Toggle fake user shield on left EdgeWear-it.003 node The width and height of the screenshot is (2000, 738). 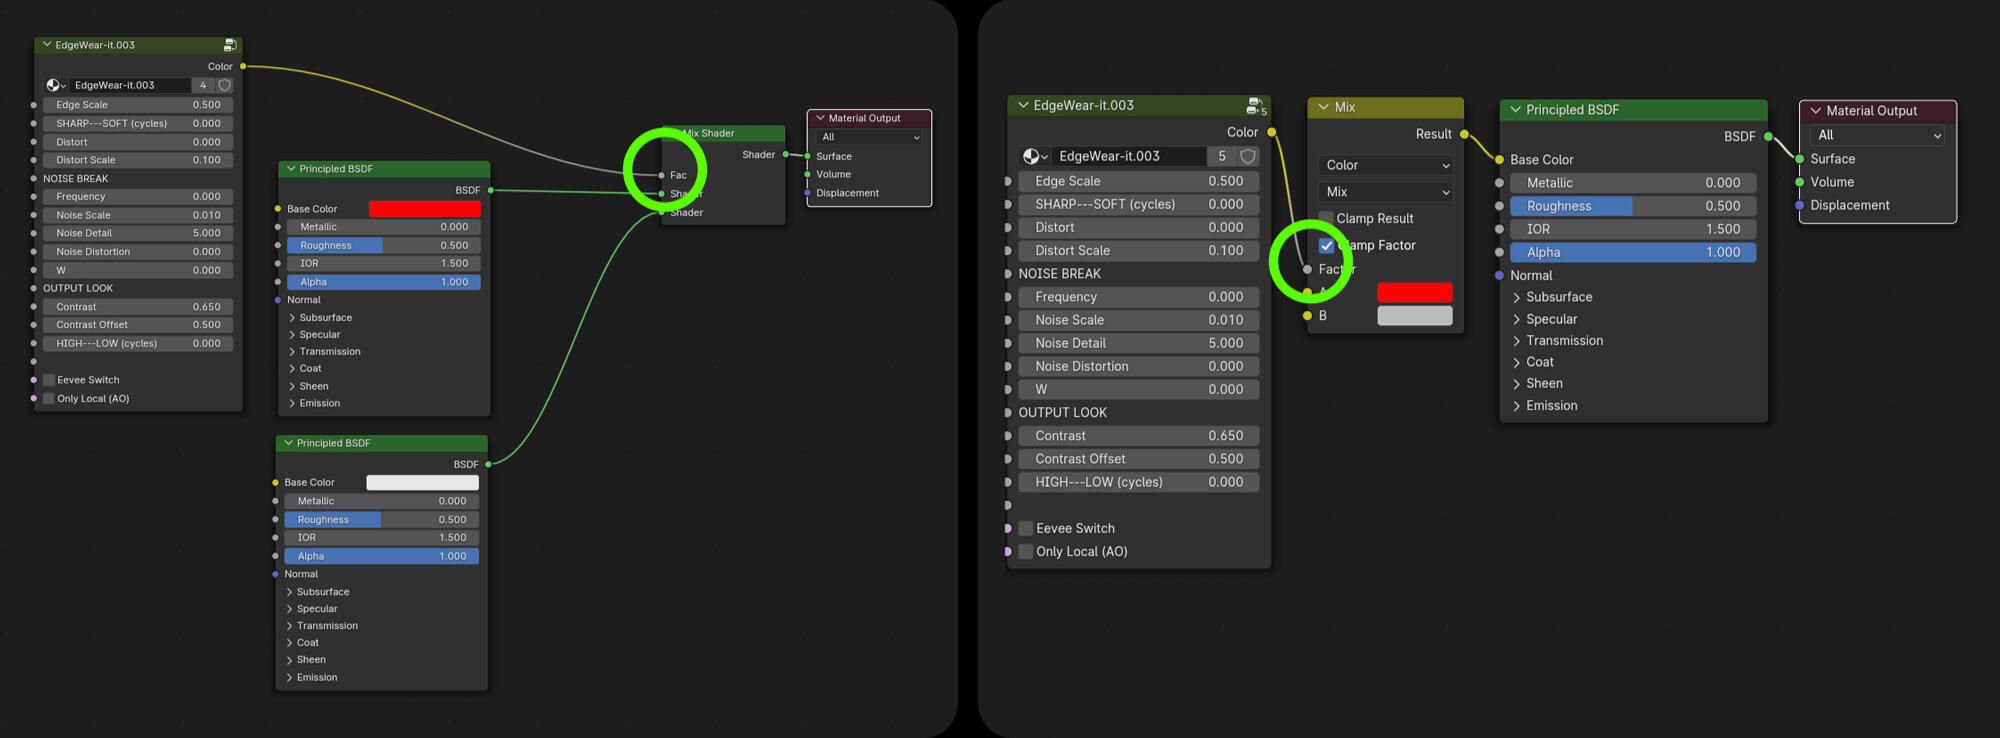(225, 85)
